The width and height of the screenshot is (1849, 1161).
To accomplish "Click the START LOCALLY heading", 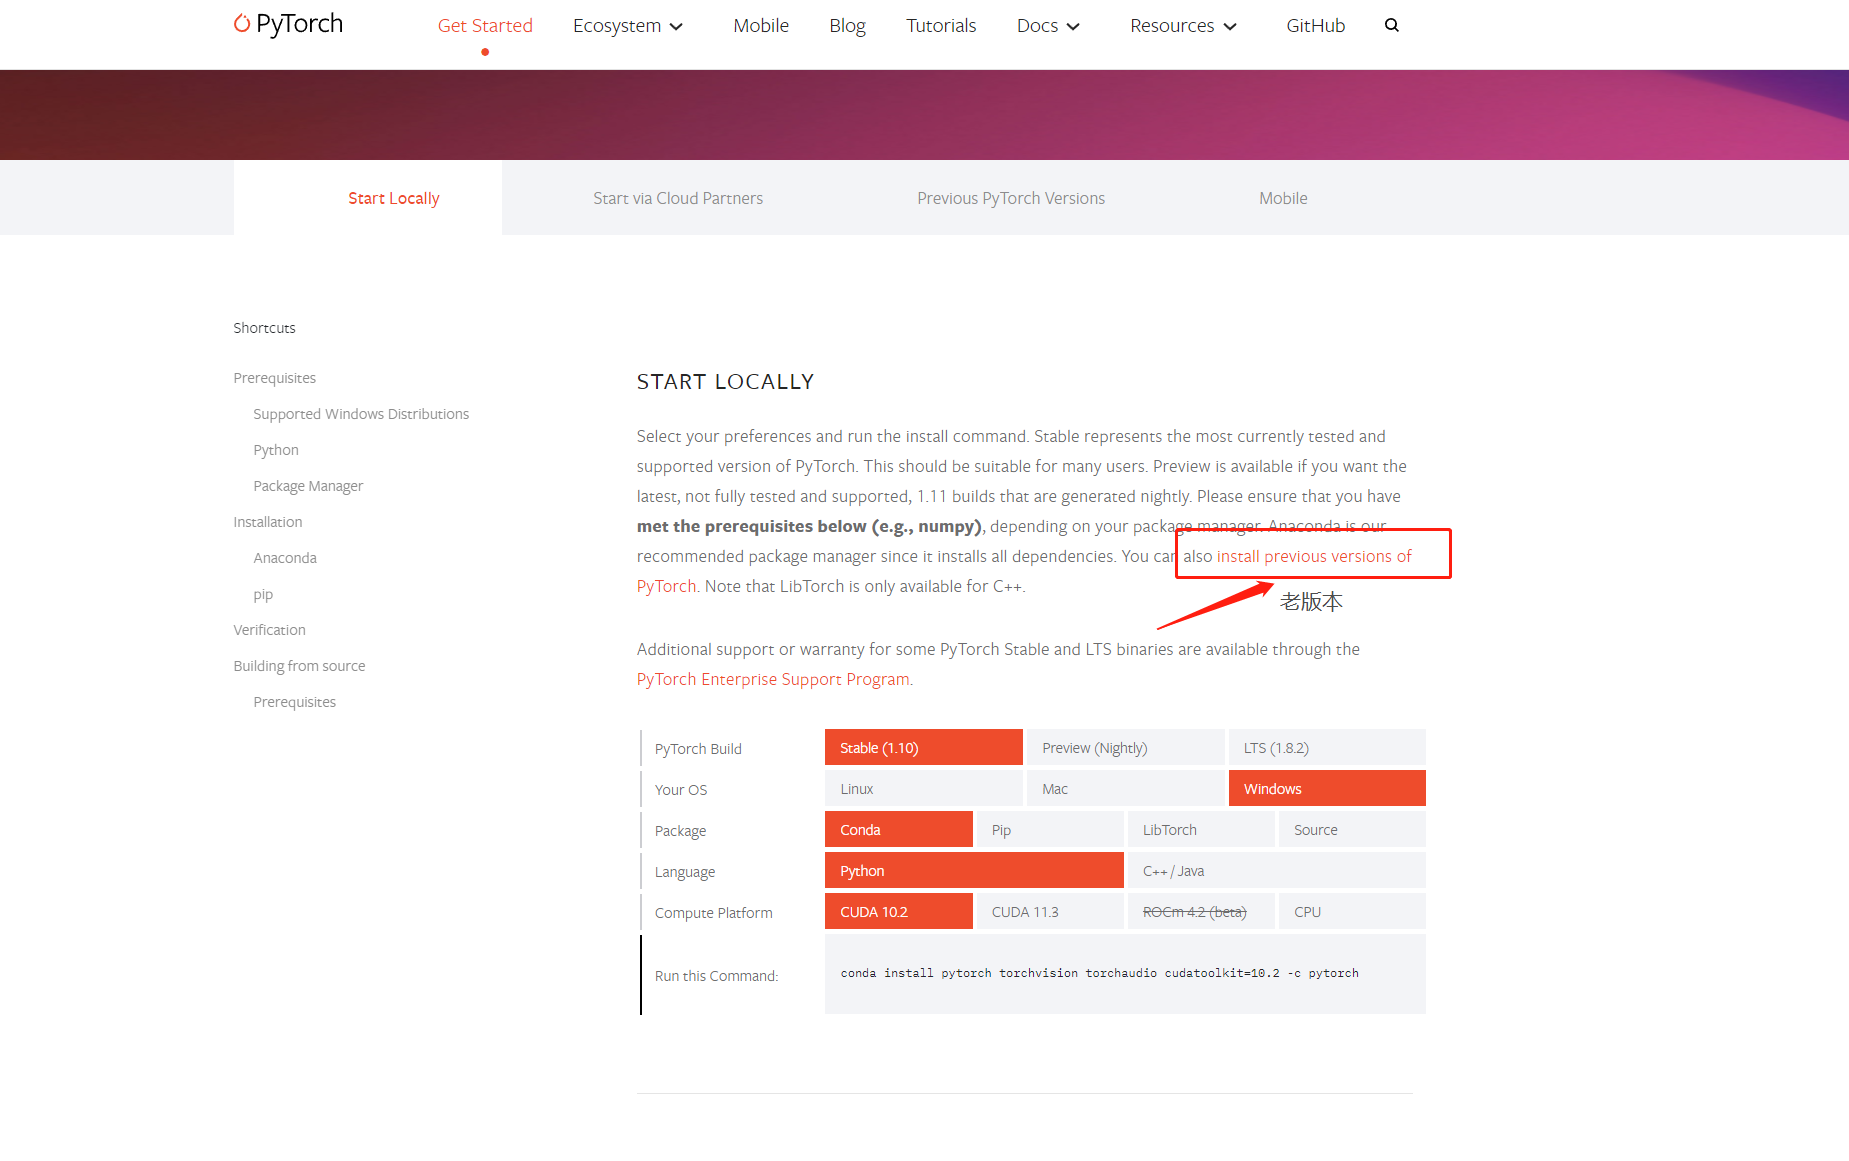I will click(x=725, y=382).
